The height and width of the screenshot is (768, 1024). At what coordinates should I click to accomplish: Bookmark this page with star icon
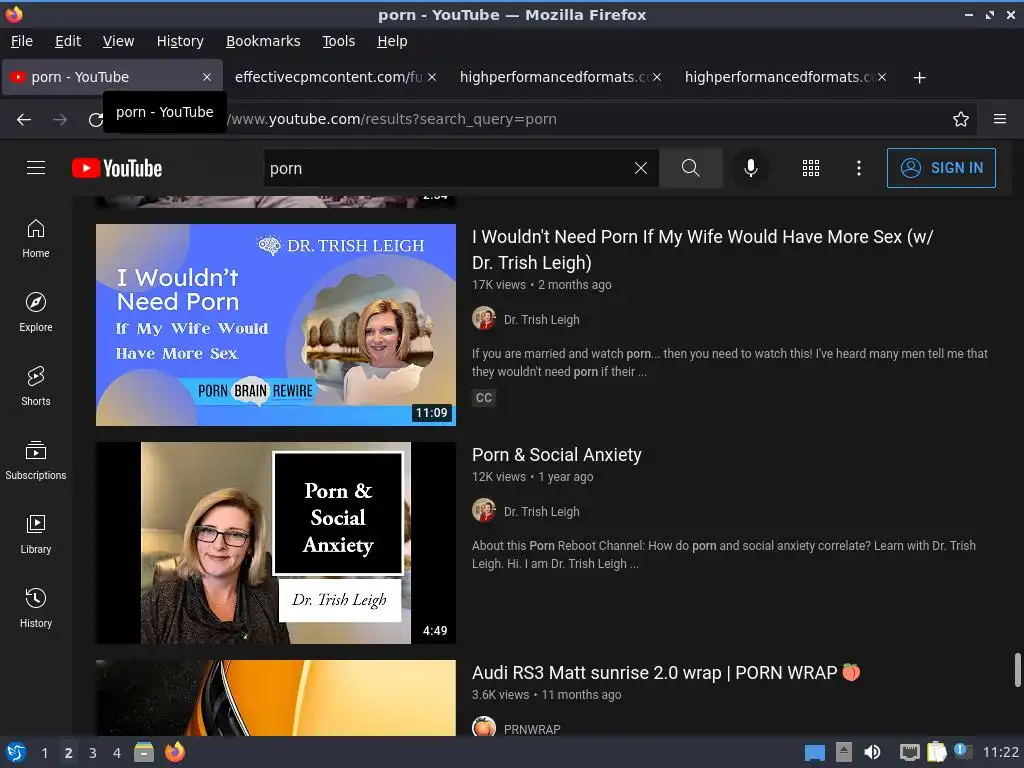click(x=961, y=119)
